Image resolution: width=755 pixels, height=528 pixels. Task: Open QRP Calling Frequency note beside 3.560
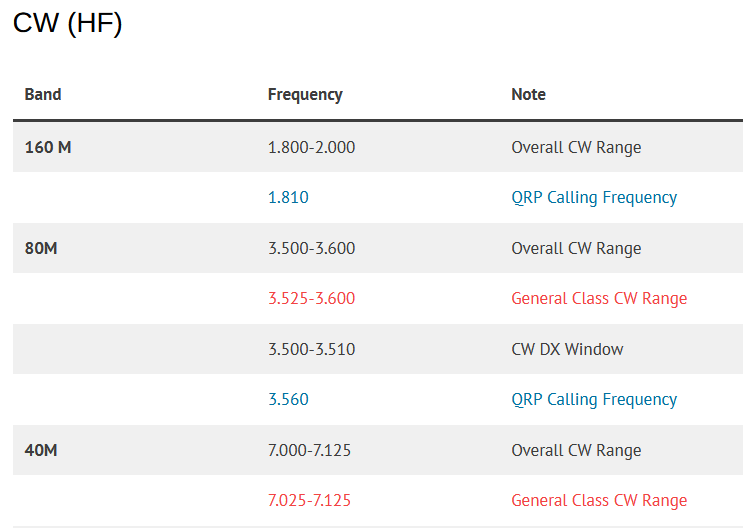(x=594, y=399)
